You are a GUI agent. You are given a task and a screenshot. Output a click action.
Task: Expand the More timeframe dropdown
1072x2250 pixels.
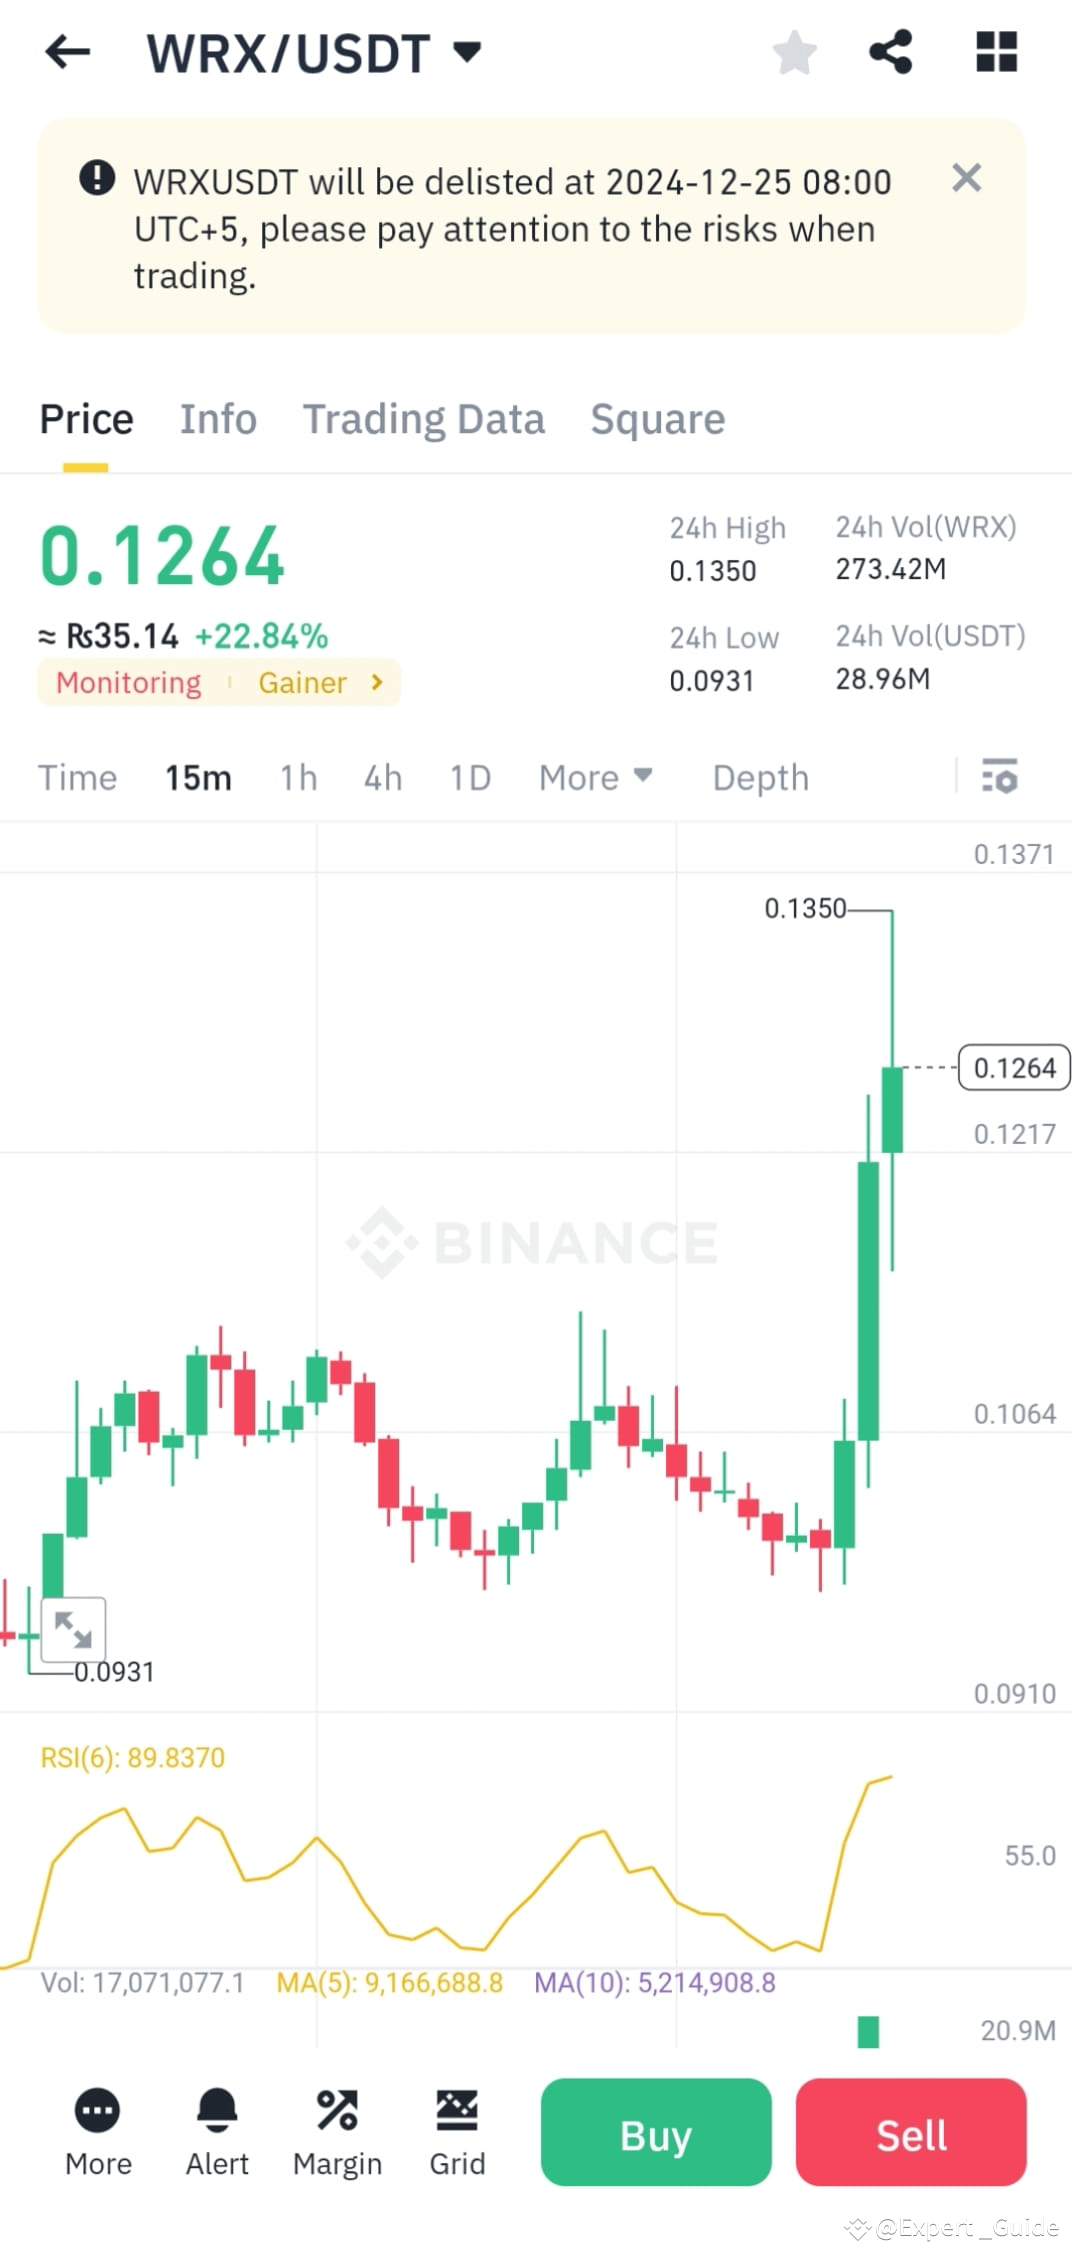tap(595, 777)
